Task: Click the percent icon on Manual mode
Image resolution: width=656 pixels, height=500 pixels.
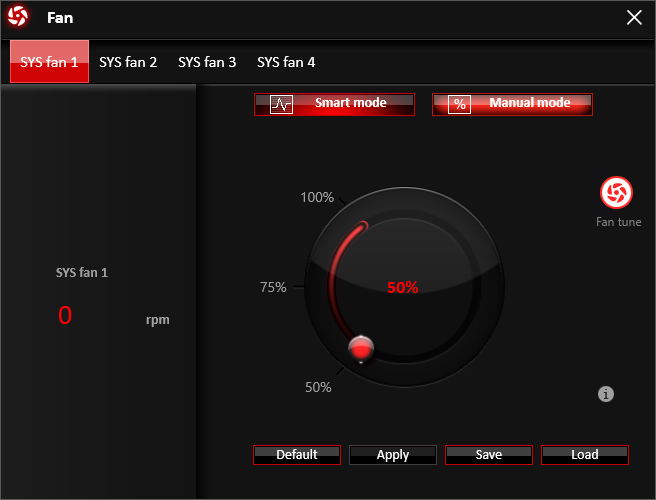Action: (x=459, y=105)
